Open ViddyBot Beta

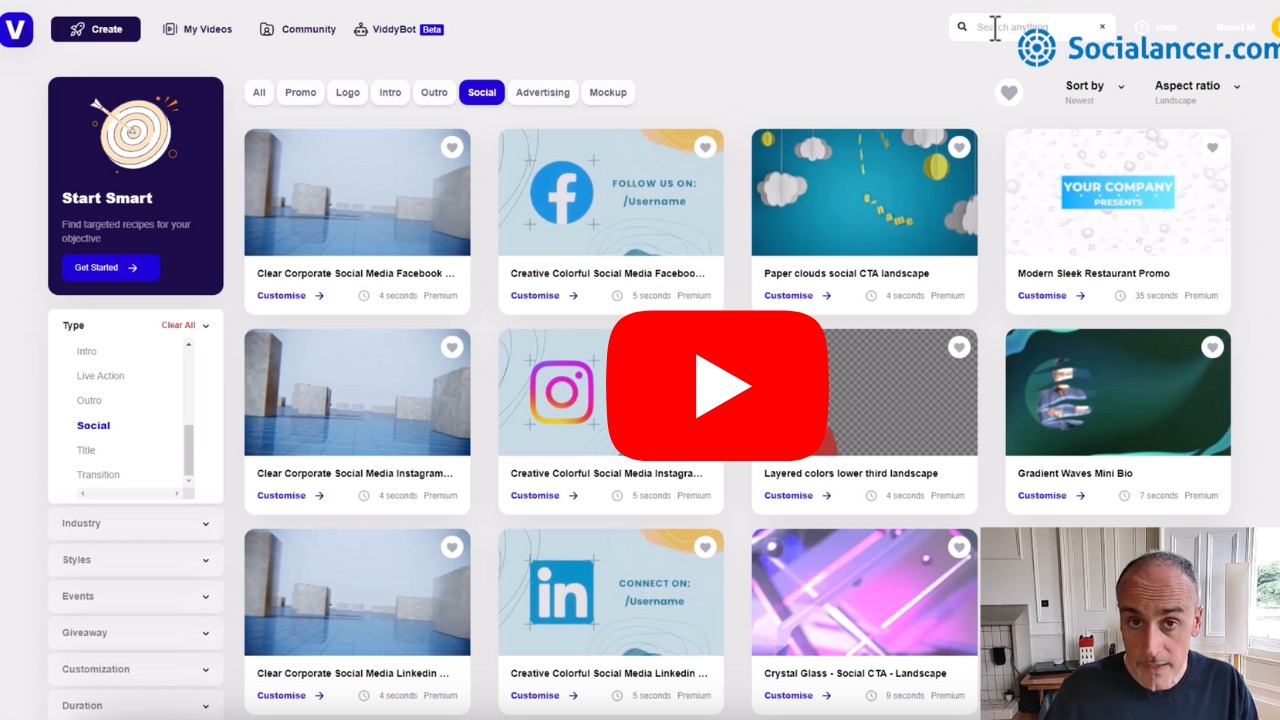[398, 29]
